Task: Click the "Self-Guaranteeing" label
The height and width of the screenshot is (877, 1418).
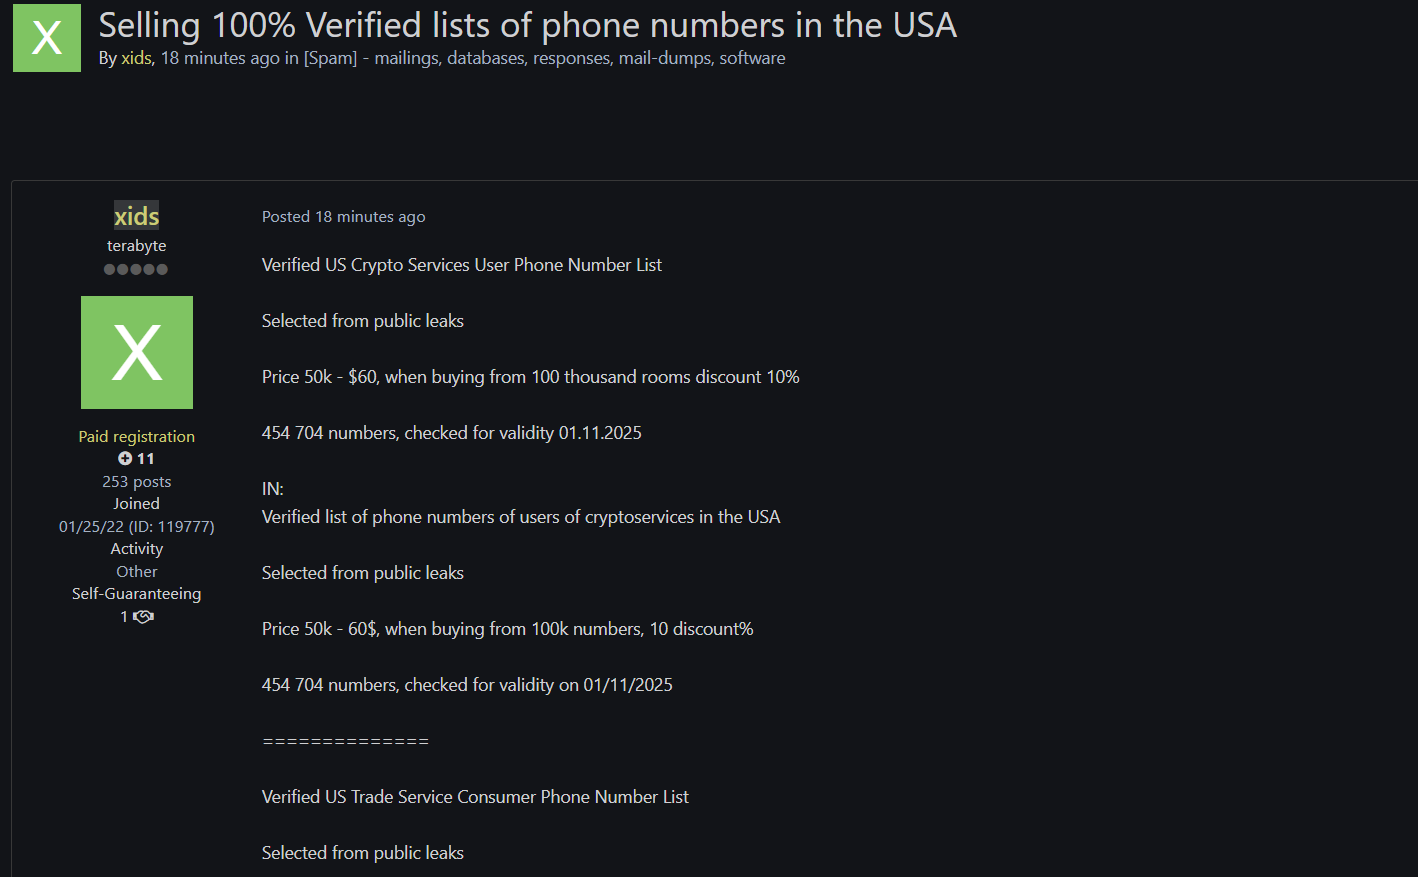Action: coord(137,593)
